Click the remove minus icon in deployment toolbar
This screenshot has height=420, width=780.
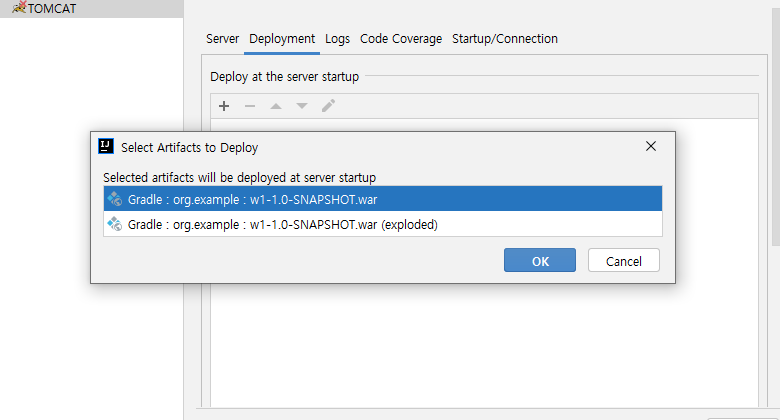250,106
